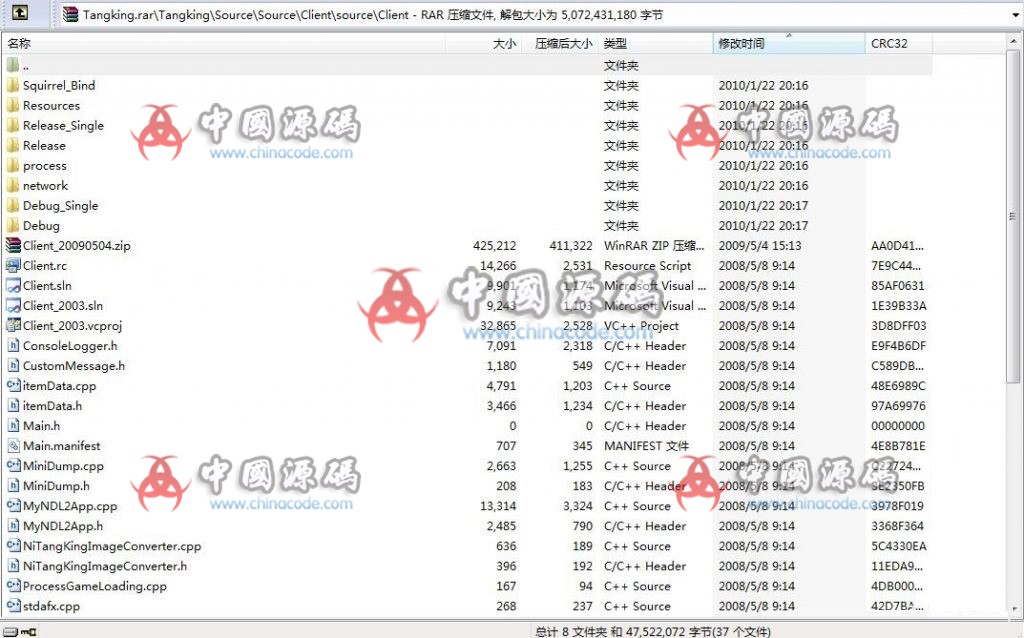Select the Release_Single folder icon

pos(12,125)
